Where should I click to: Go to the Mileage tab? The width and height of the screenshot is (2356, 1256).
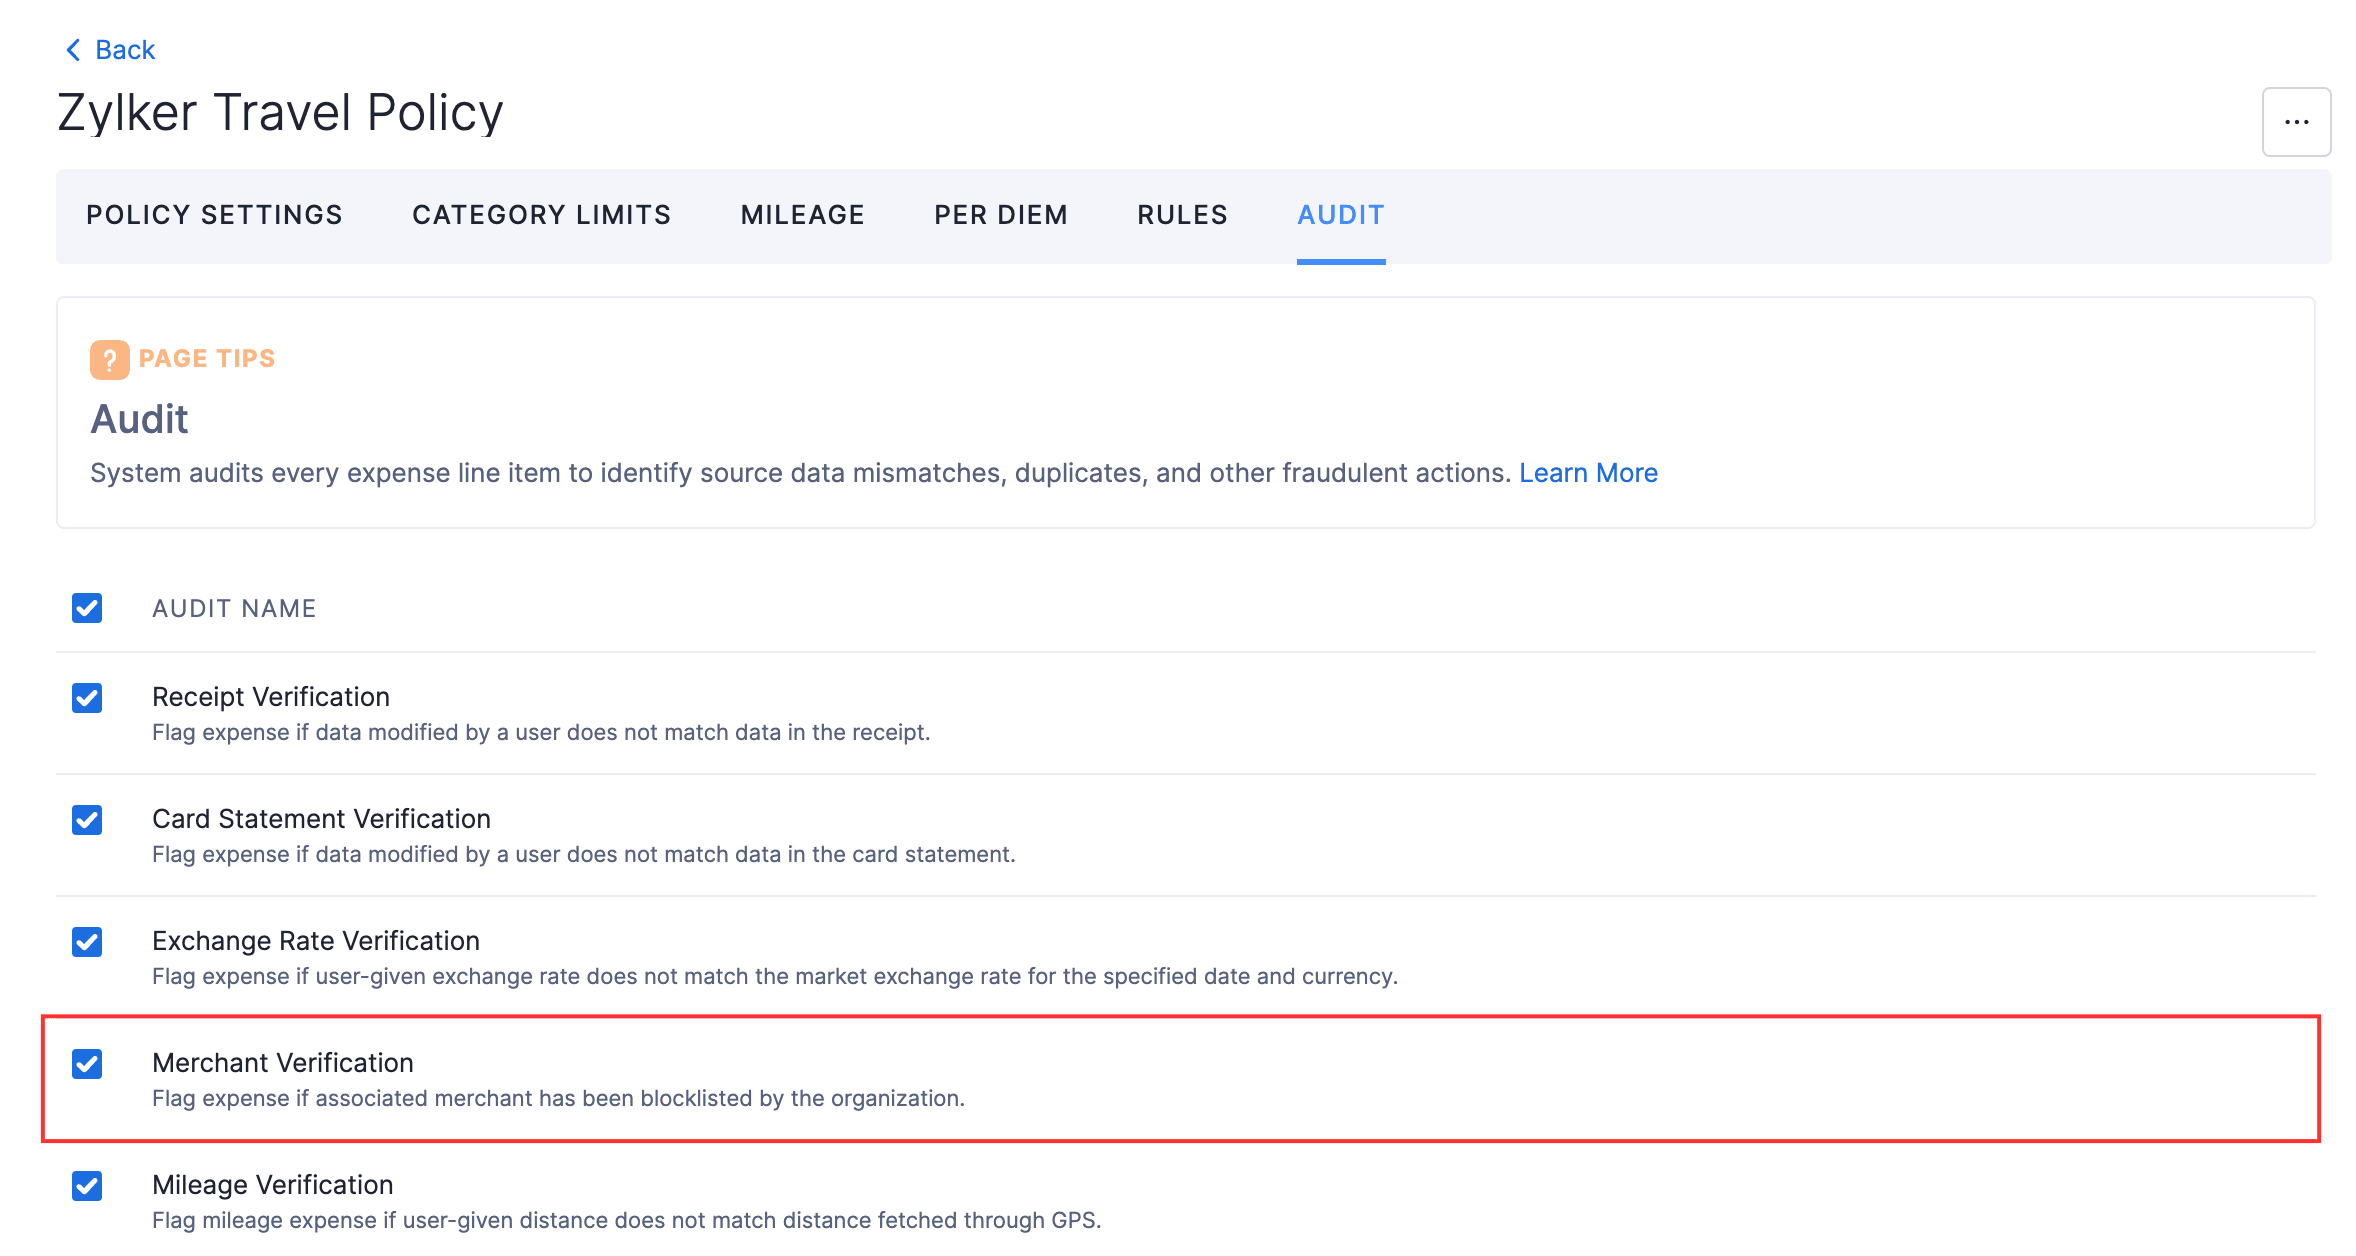802,215
